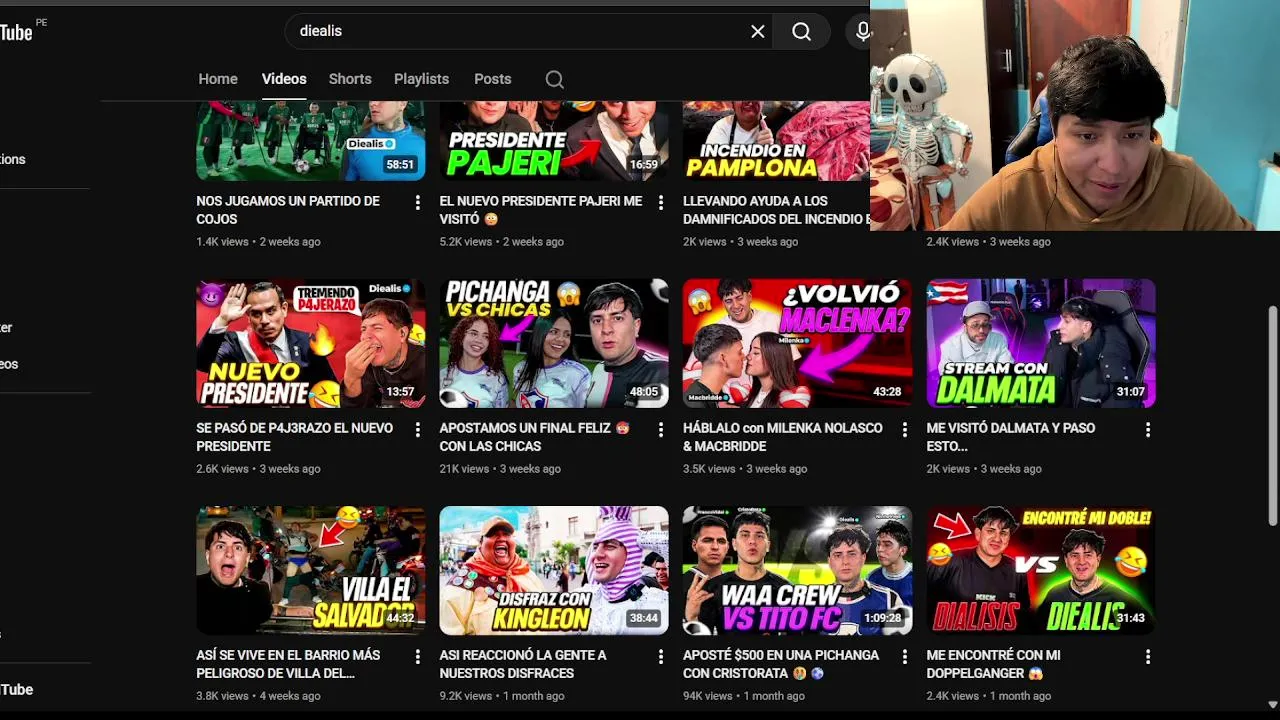
Task: Open options menu for APOSTAMOS UN FINAL FELIZ video
Action: point(661,429)
